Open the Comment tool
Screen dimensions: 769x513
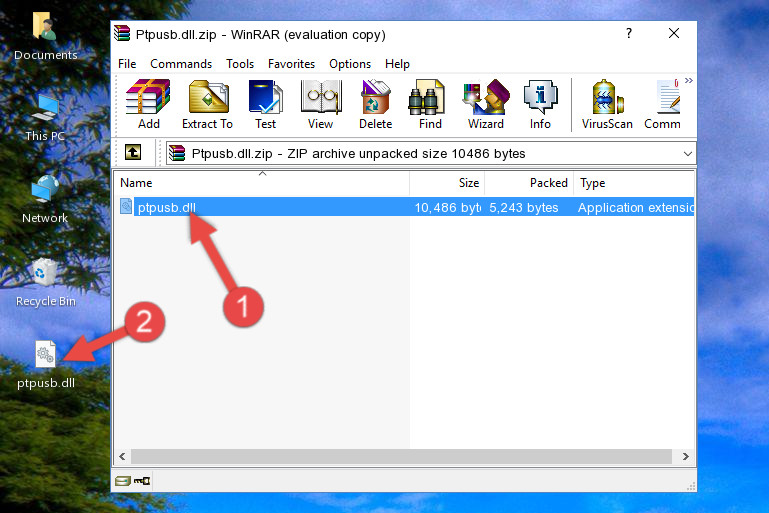(x=663, y=104)
